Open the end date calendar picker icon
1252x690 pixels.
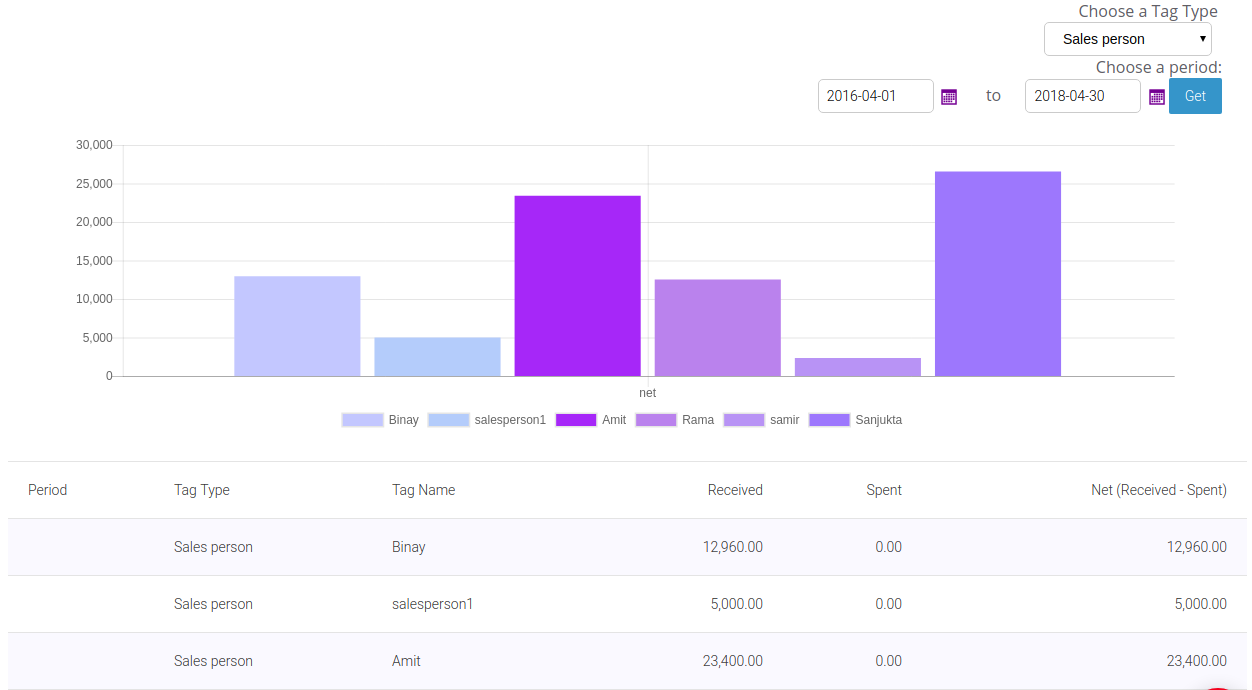1156,97
